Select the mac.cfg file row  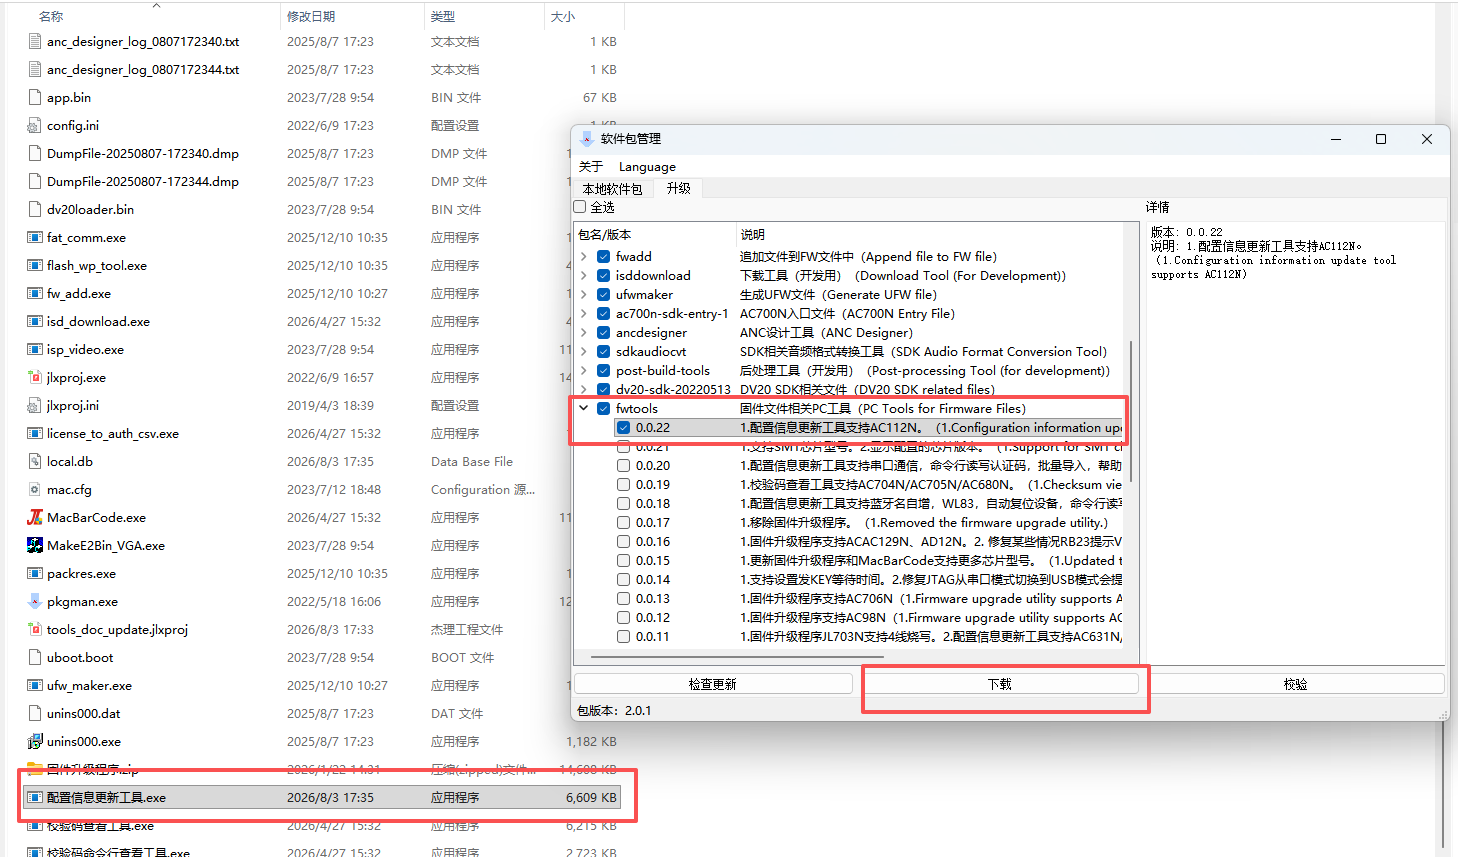click(x=322, y=489)
